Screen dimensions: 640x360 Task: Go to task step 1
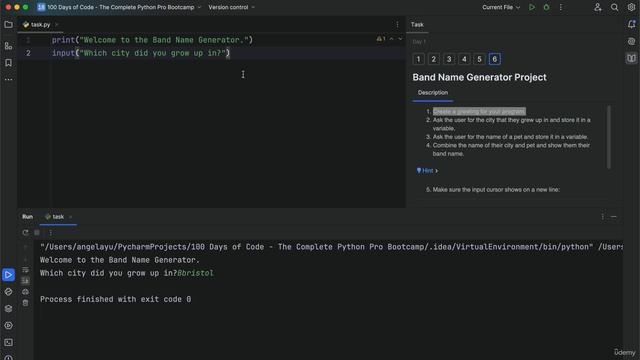pos(418,59)
